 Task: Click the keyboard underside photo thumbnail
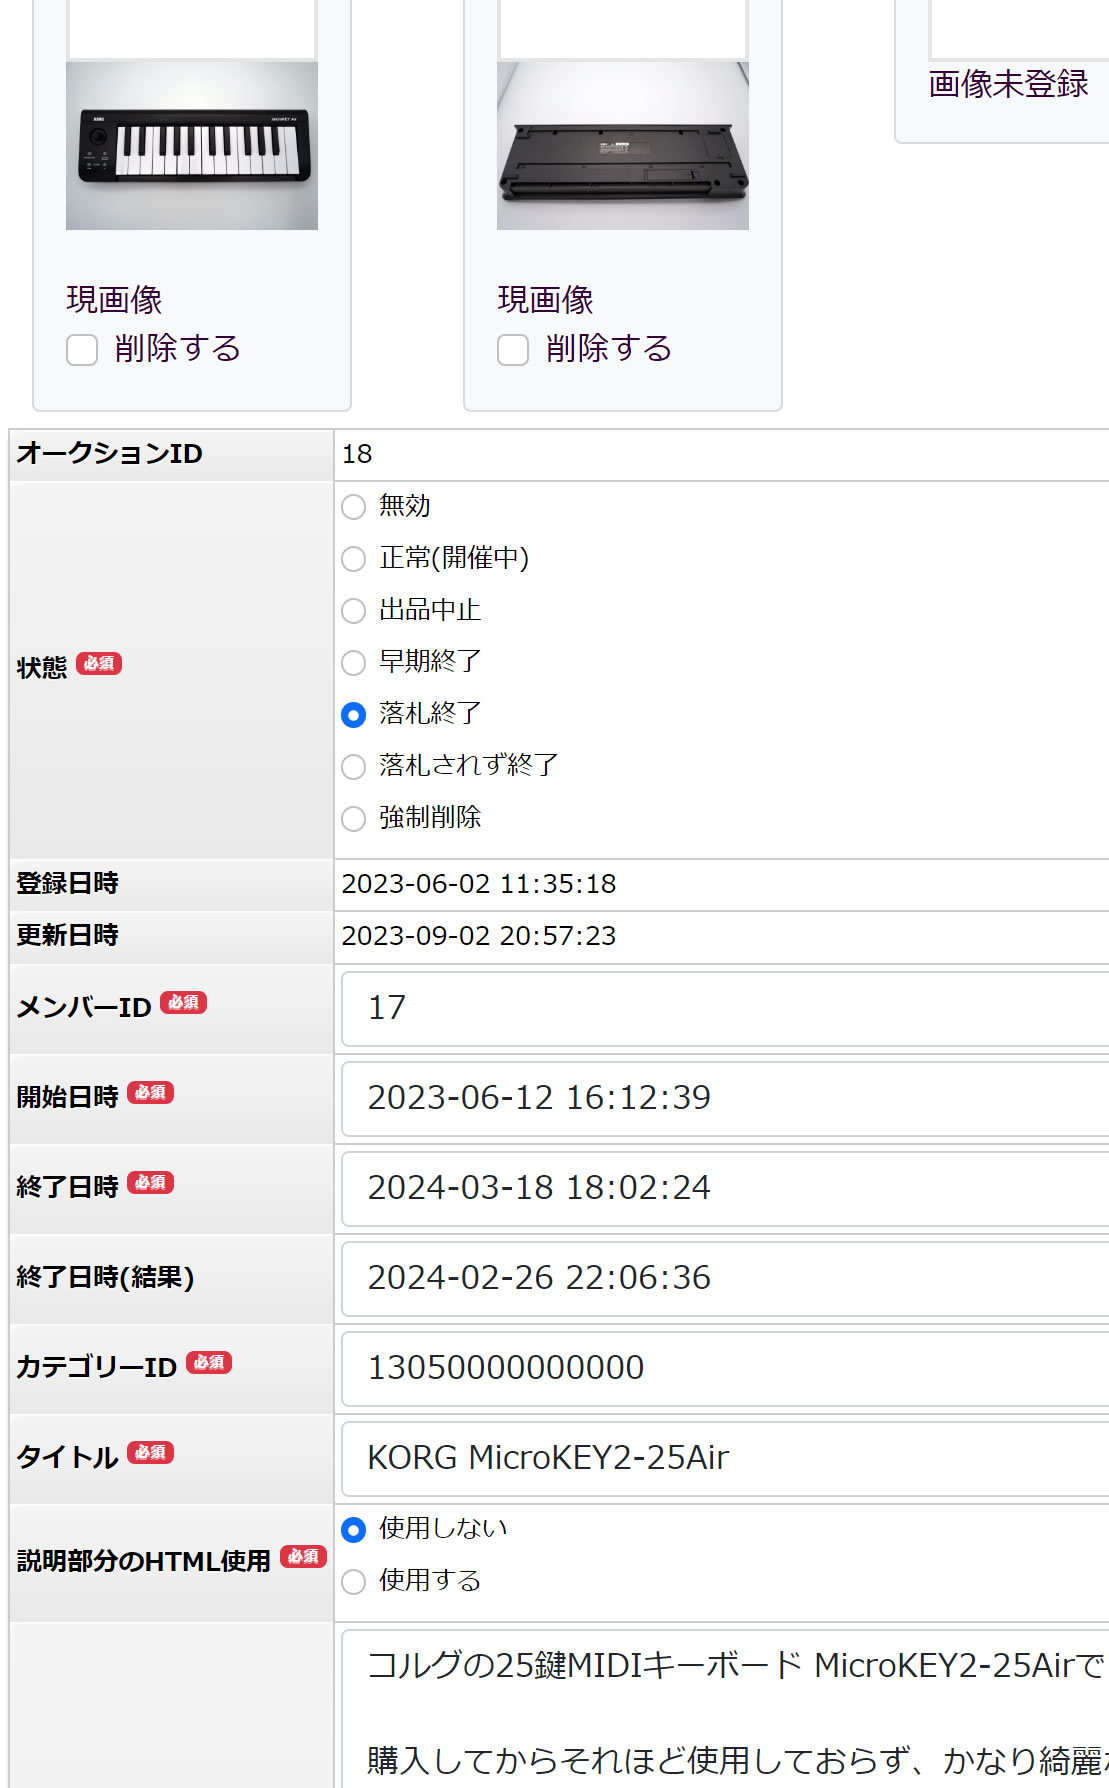[x=622, y=146]
